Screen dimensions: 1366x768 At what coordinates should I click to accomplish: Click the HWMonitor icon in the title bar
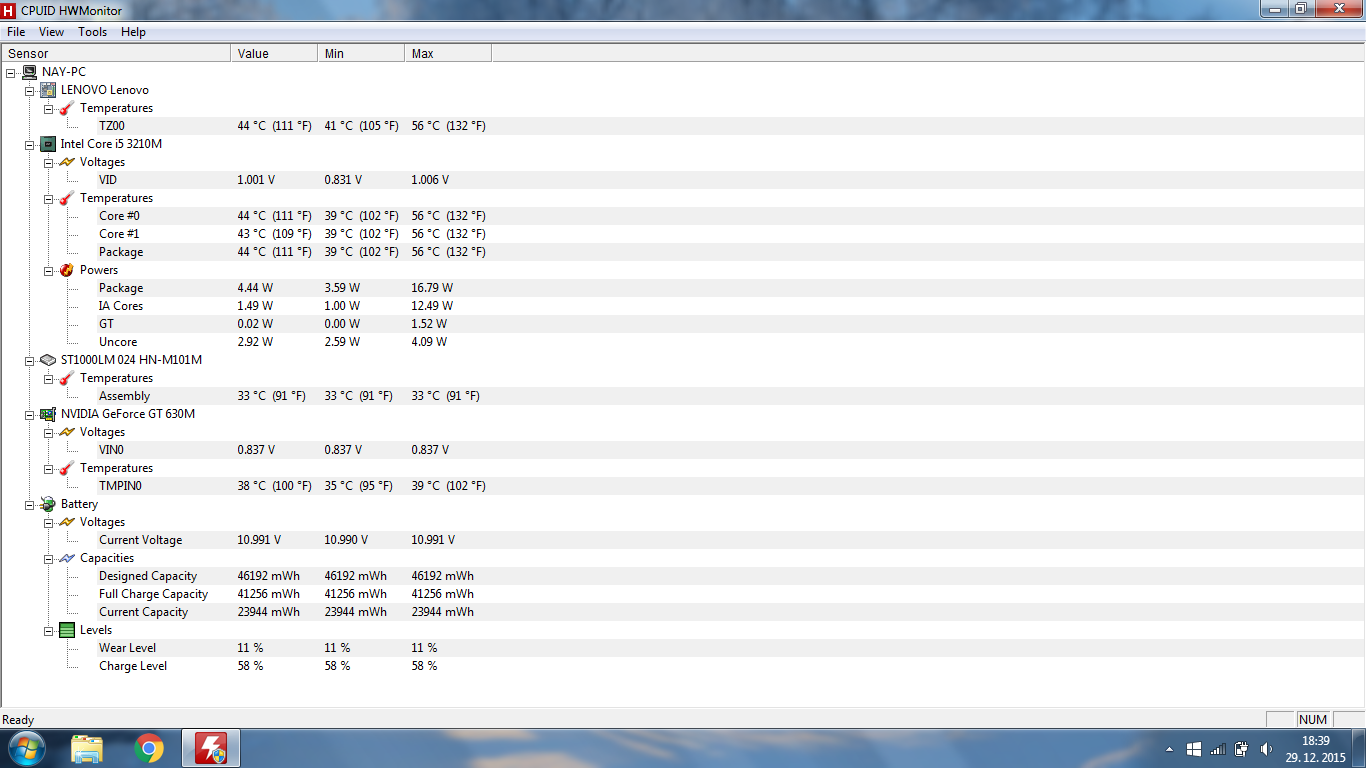pos(9,9)
